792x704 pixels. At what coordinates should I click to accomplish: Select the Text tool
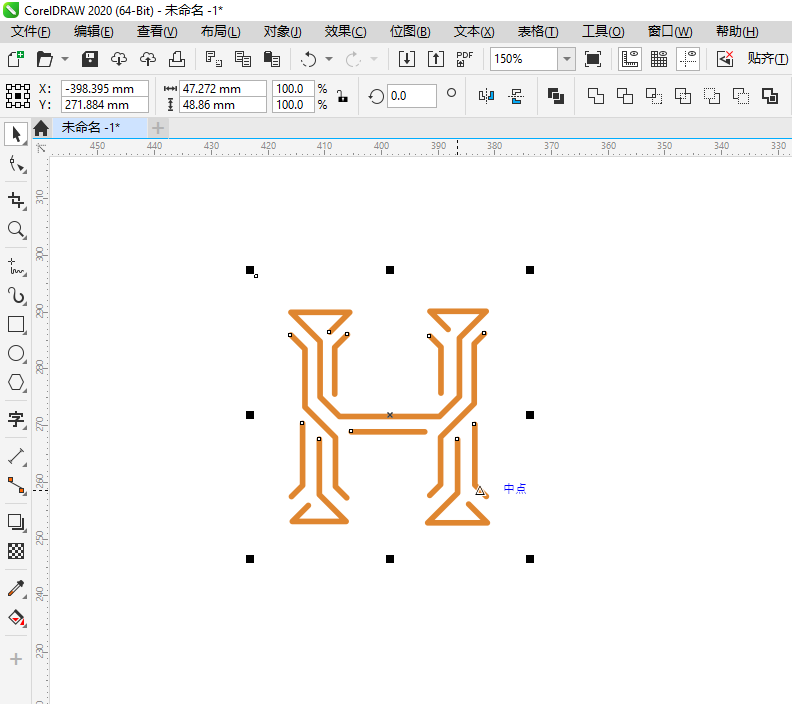(x=16, y=419)
